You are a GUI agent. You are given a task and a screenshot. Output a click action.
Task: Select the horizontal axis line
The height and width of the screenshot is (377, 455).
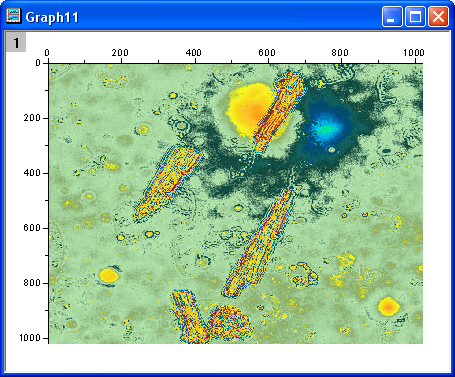point(236,63)
